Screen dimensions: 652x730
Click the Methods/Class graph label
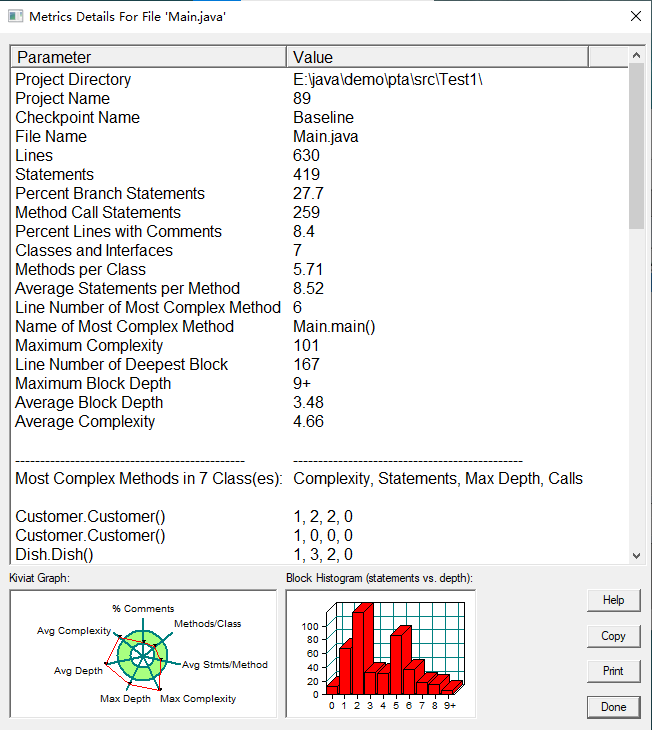tap(208, 624)
